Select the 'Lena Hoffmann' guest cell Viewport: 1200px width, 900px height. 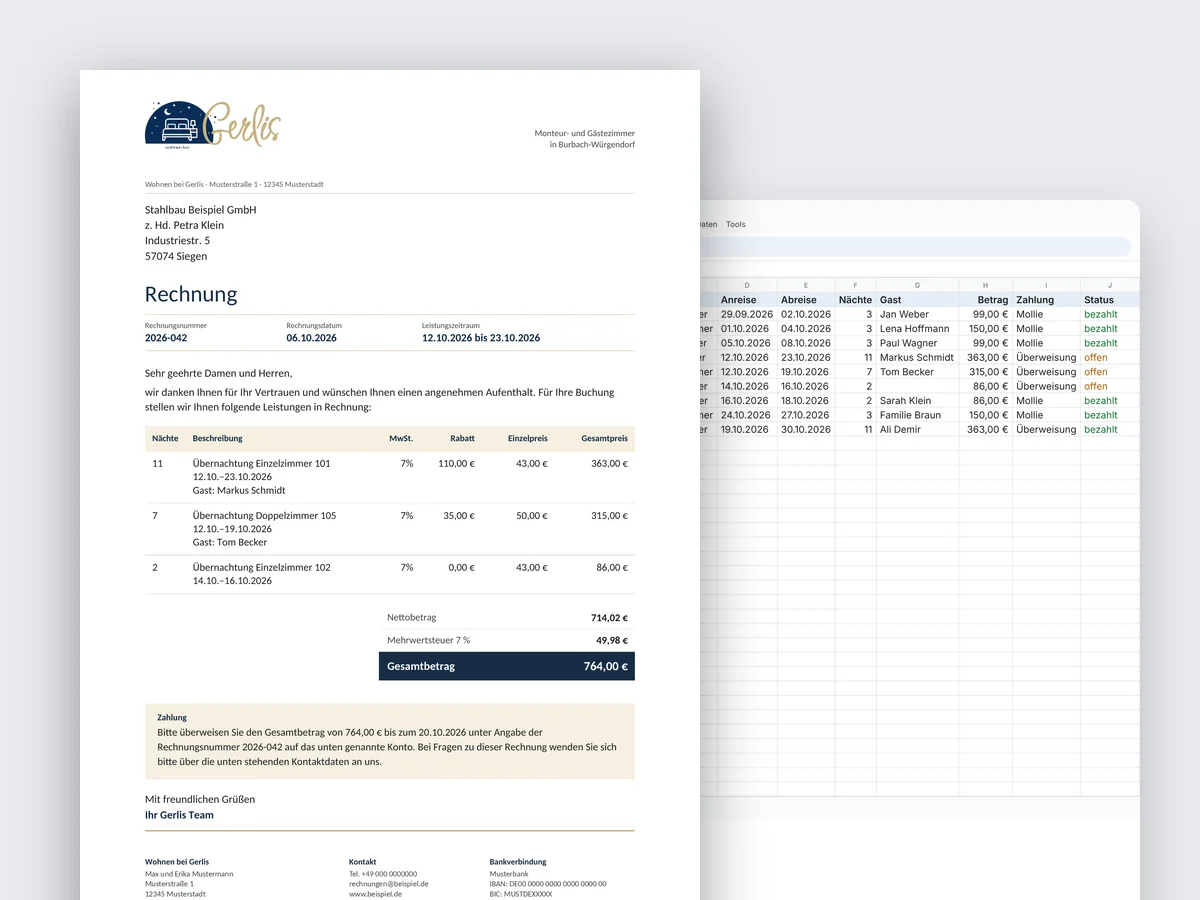pos(915,329)
